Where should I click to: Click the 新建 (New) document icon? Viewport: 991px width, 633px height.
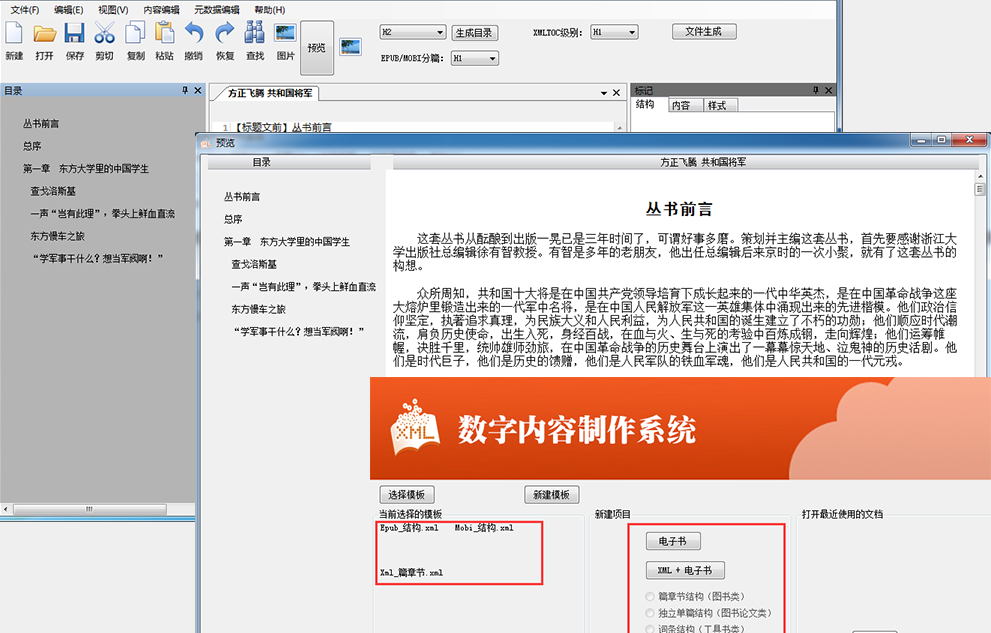(14, 33)
